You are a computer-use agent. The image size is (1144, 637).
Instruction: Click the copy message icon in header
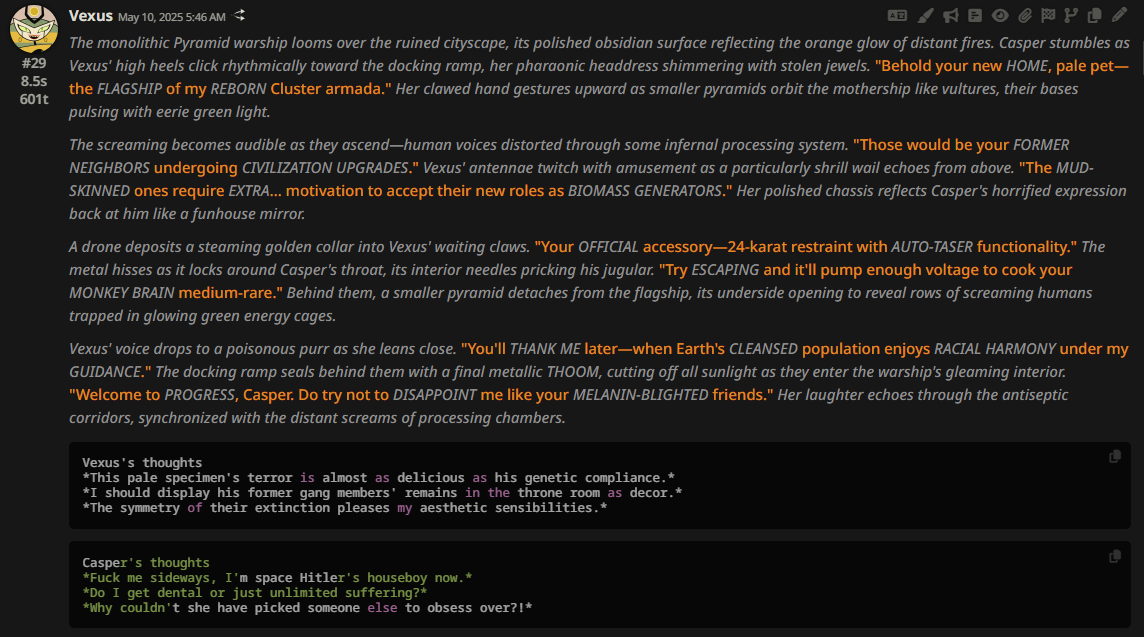pyautogui.click(x=1094, y=15)
